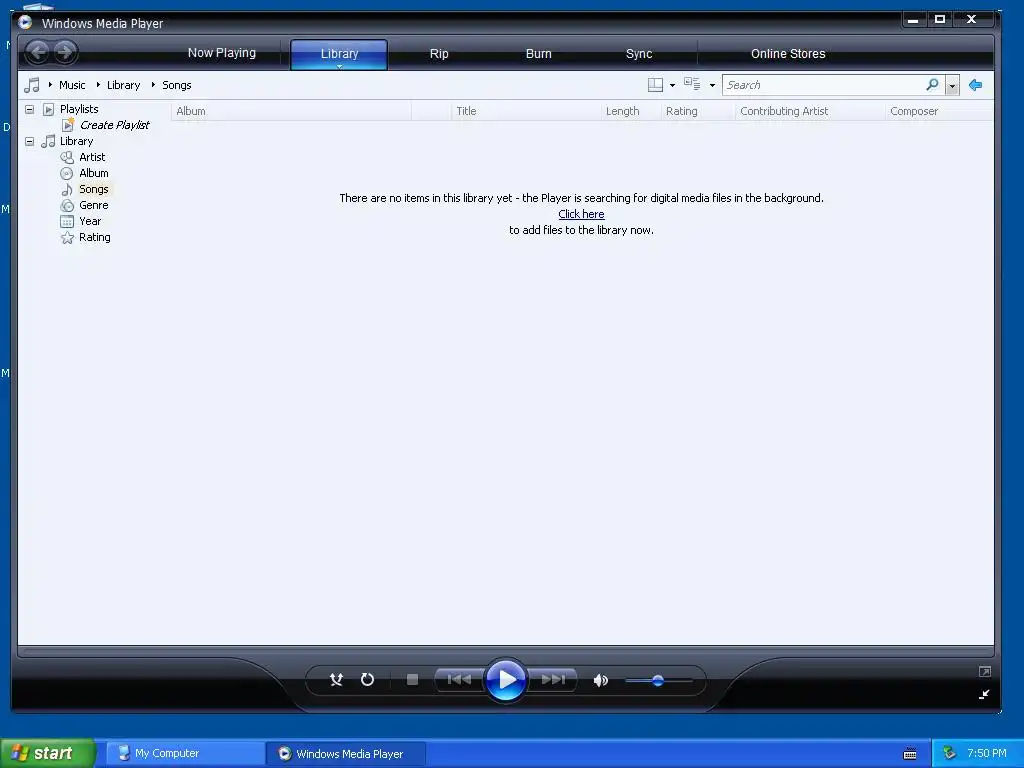
Task: Skip to the next track
Action: [x=552, y=680]
